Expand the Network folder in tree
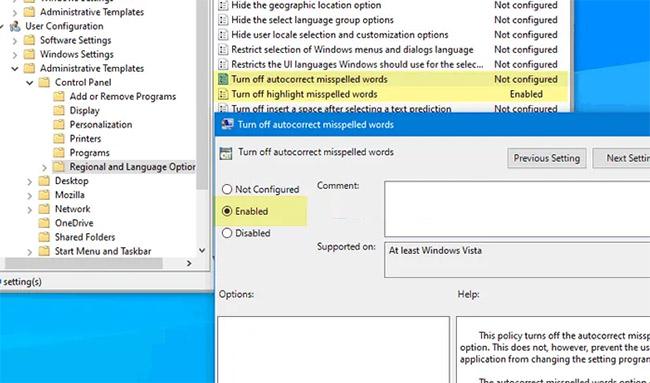Screen dimensions: 650x383 point(29,210)
